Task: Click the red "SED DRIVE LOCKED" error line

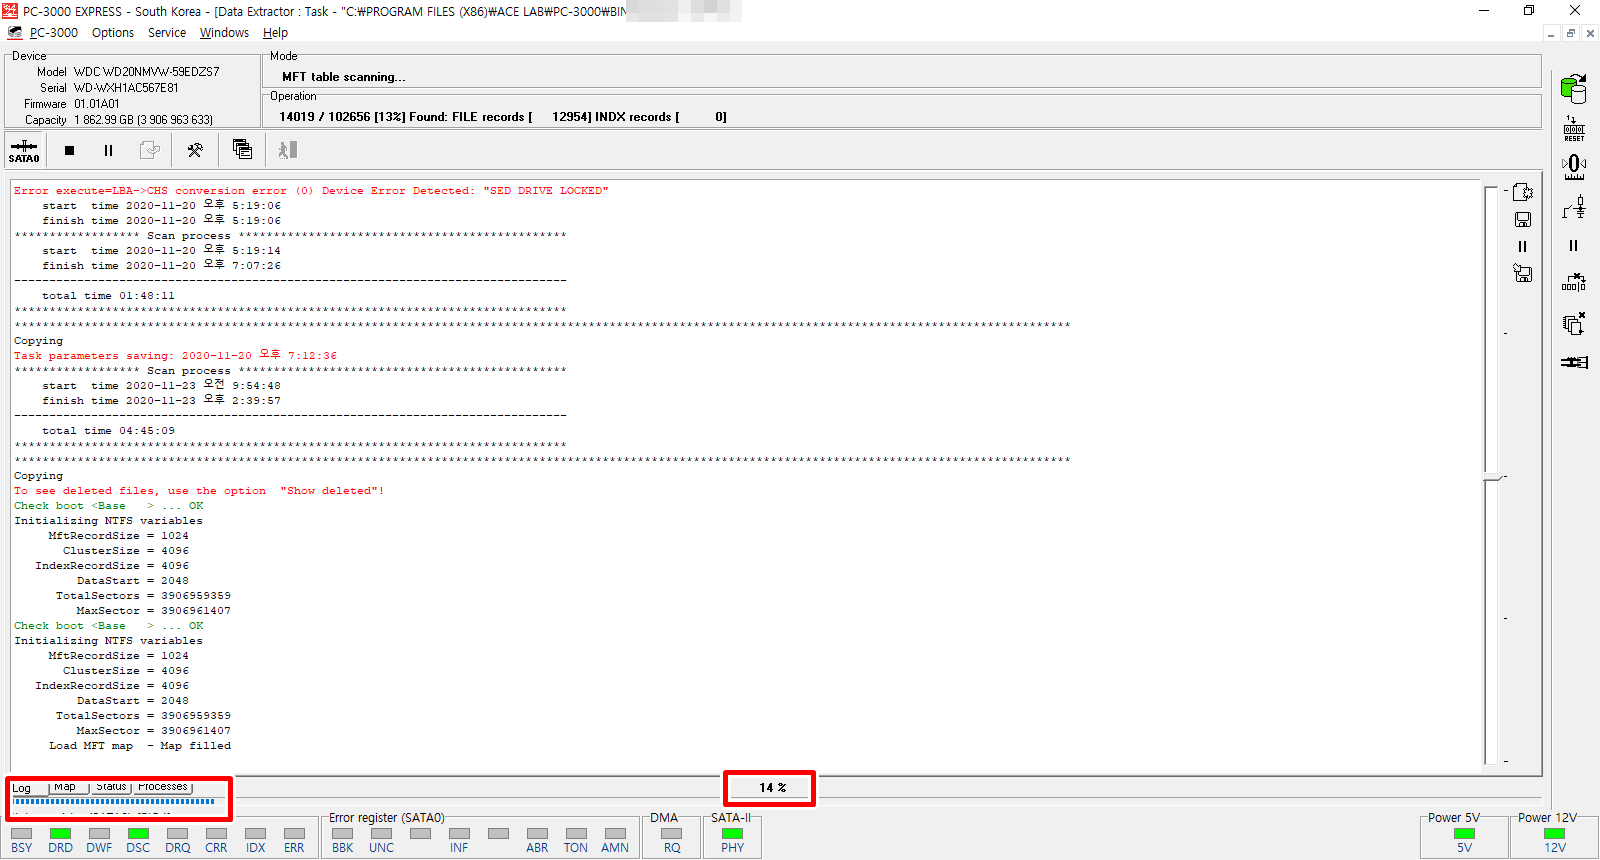Action: pyautogui.click(x=311, y=191)
